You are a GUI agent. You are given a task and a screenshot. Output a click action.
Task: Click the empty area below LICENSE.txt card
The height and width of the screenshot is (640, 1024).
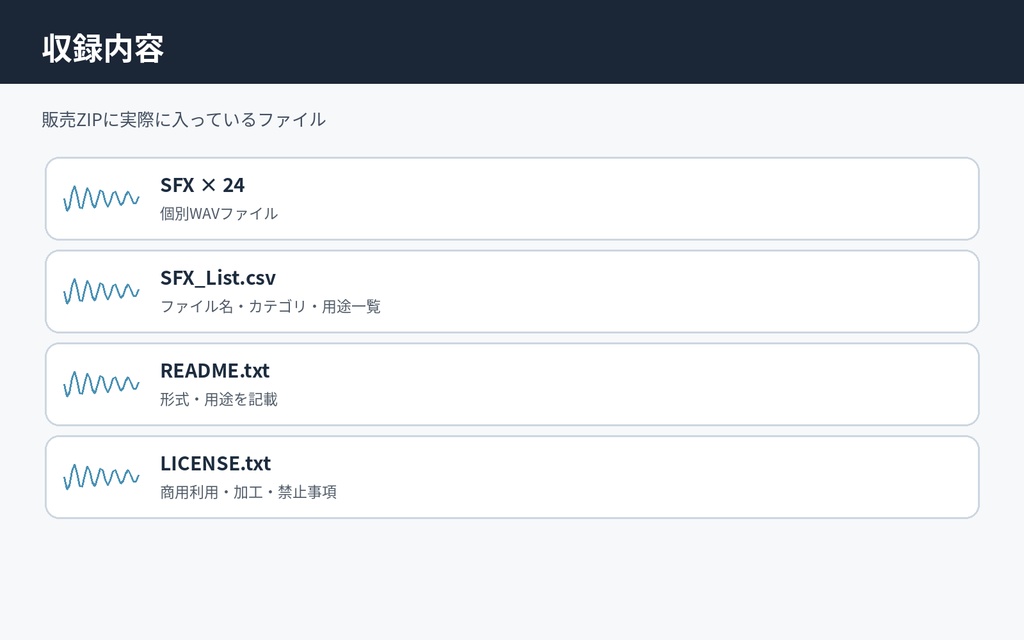[x=512, y=579]
